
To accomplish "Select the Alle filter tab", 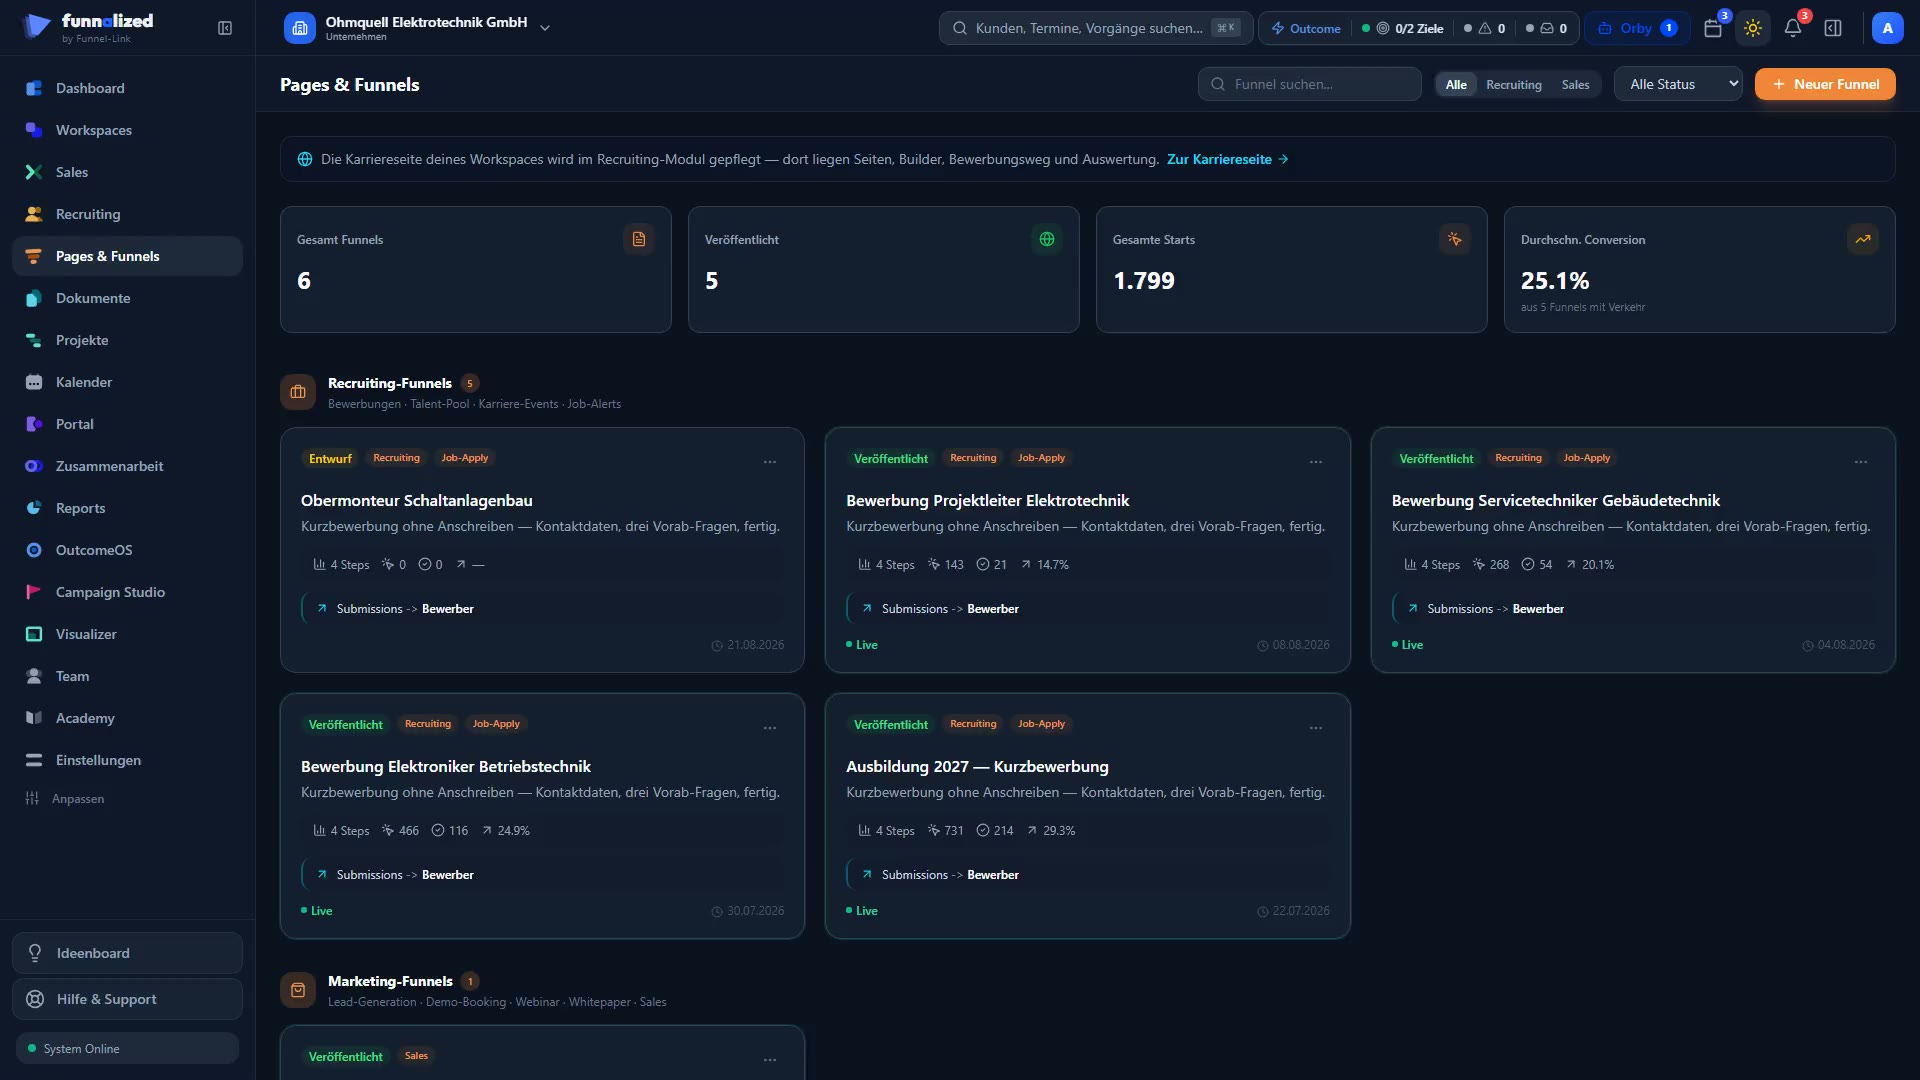I will coord(1456,84).
